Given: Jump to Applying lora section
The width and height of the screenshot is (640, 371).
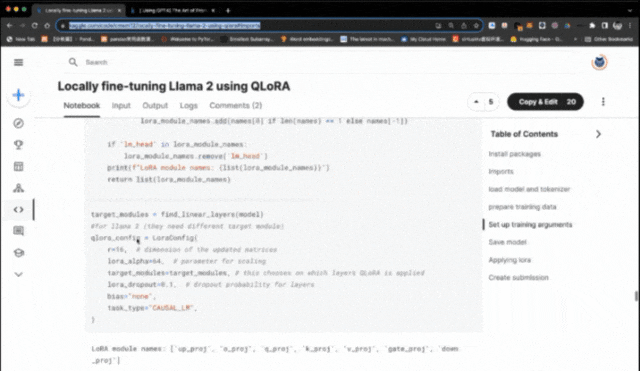Looking at the screenshot, I should pyautogui.click(x=509, y=260).
